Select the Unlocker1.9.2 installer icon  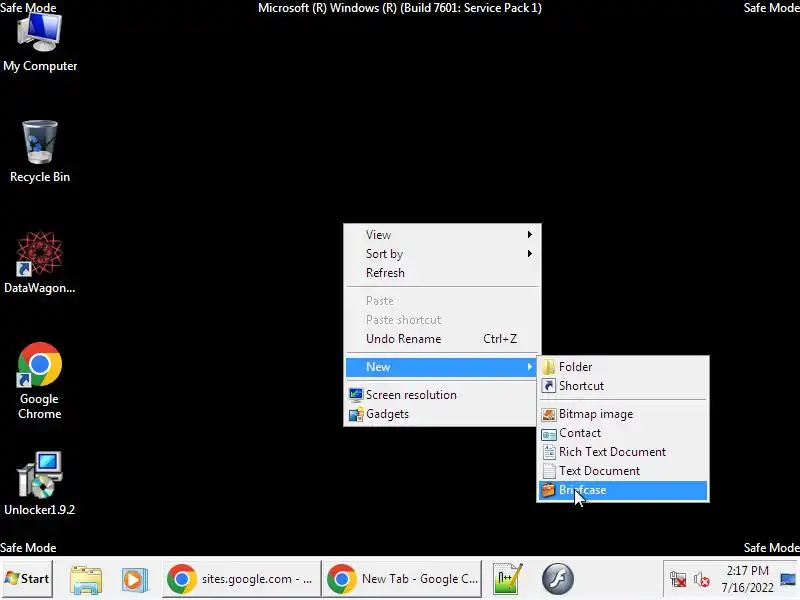pyautogui.click(x=40, y=483)
